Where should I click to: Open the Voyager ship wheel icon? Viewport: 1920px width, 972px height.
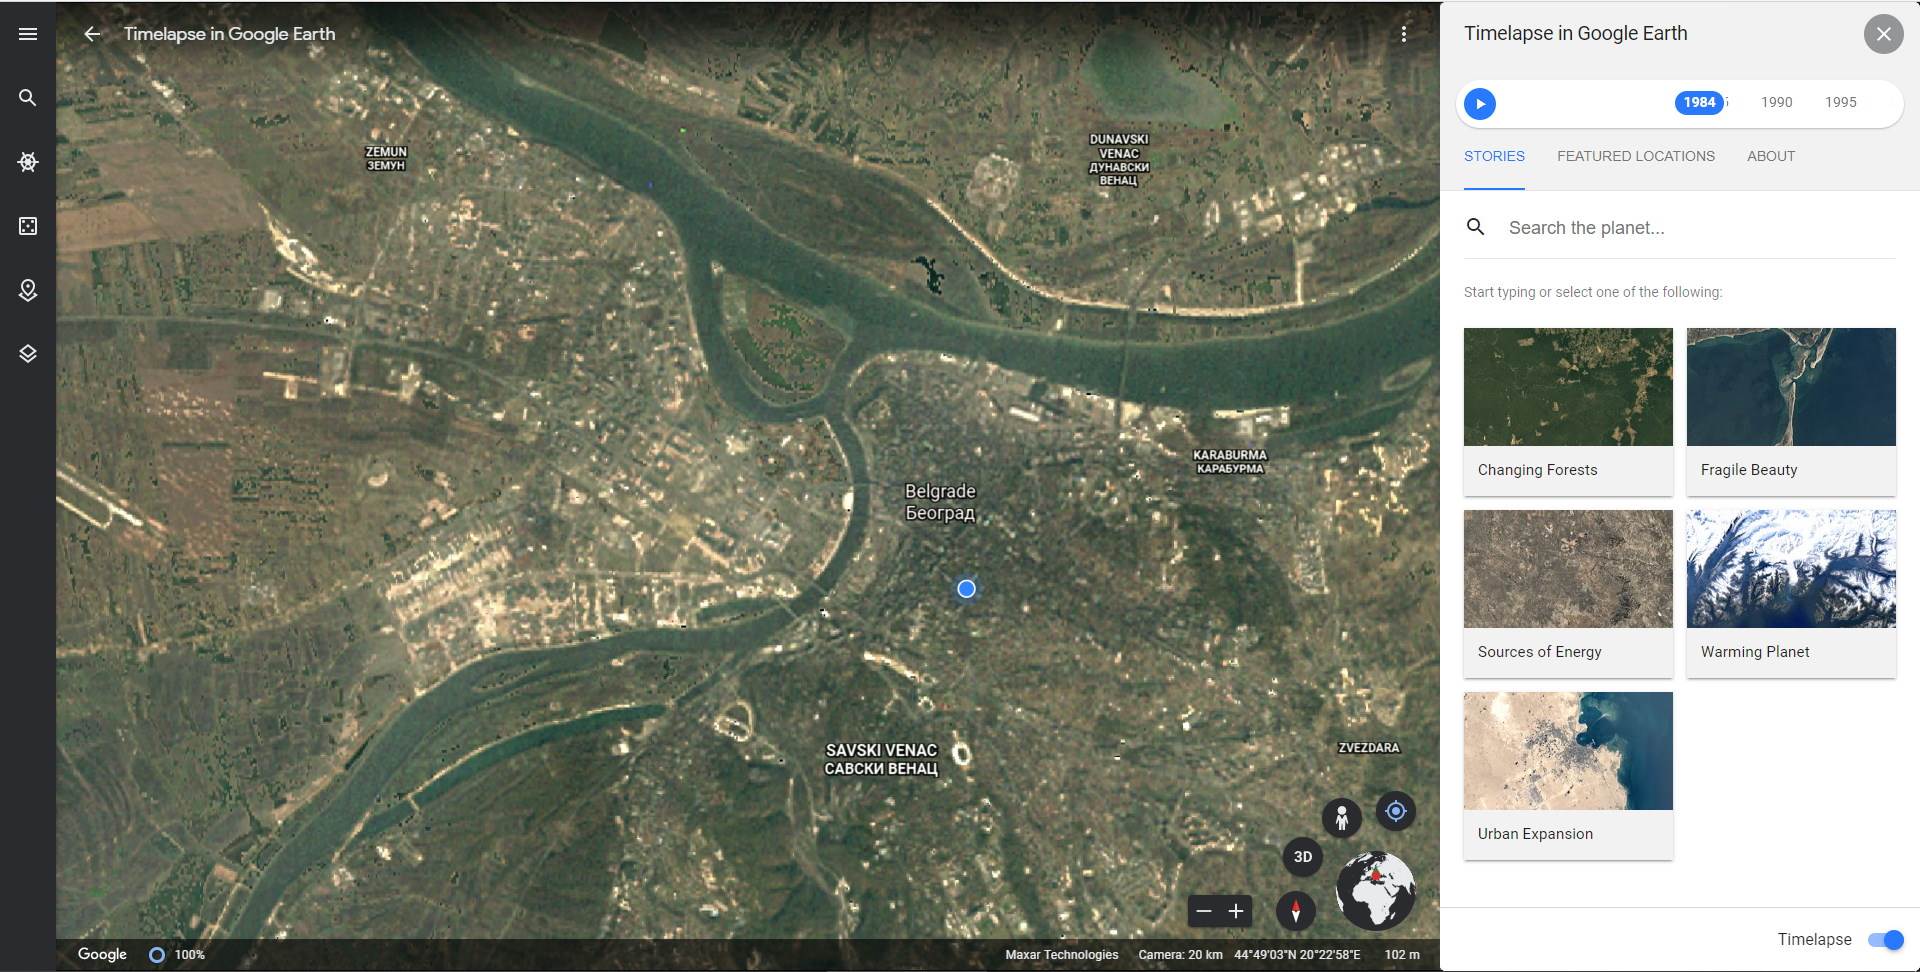28,161
